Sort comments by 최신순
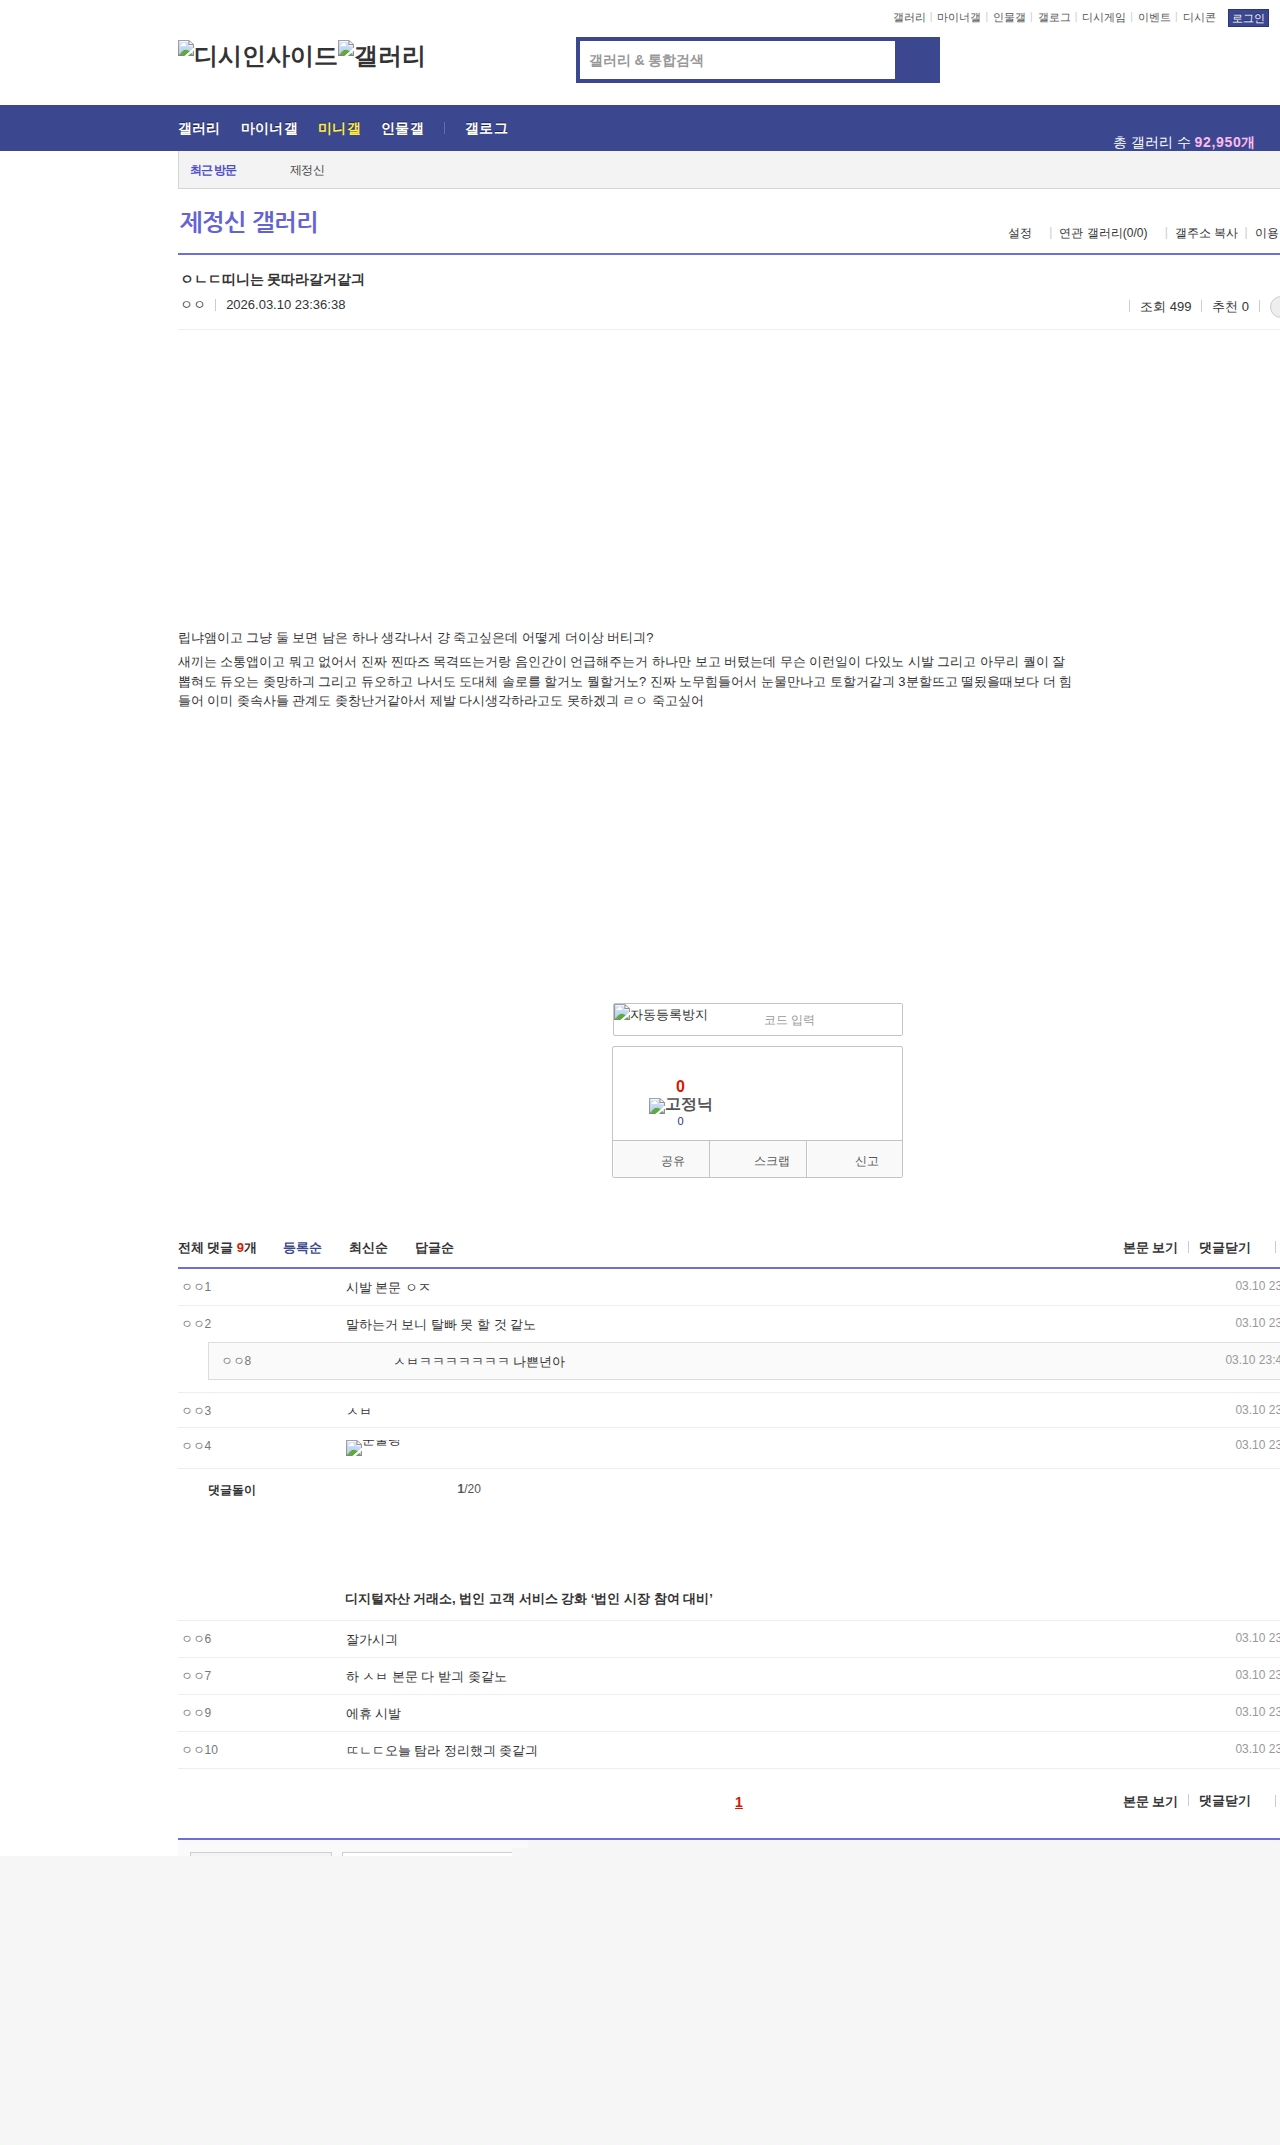 point(368,1248)
